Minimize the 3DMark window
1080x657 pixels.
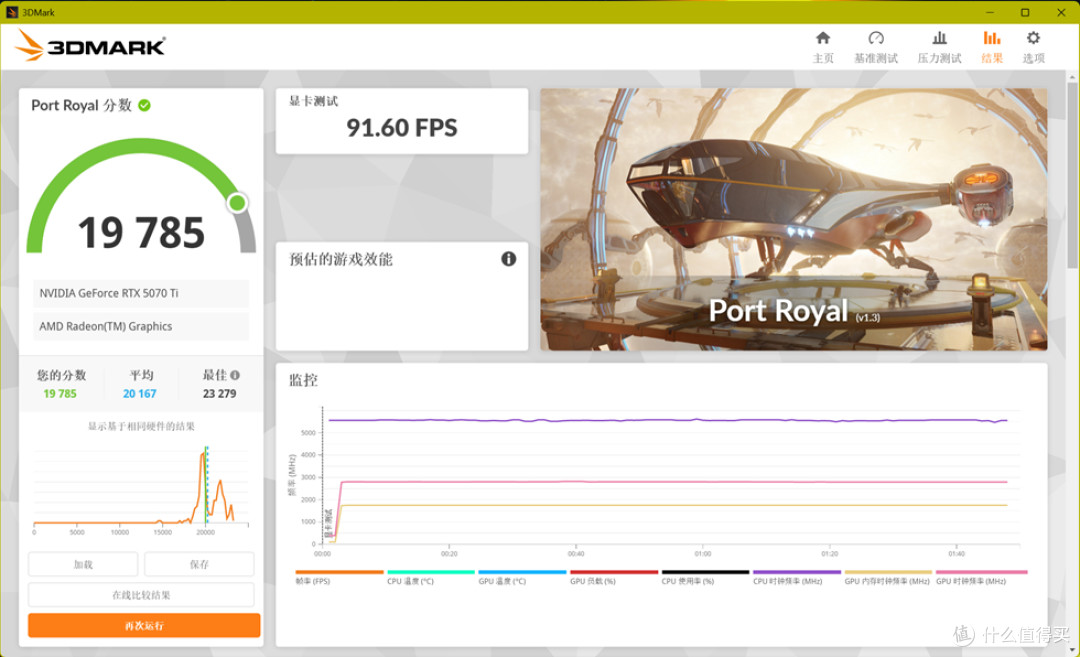point(990,12)
